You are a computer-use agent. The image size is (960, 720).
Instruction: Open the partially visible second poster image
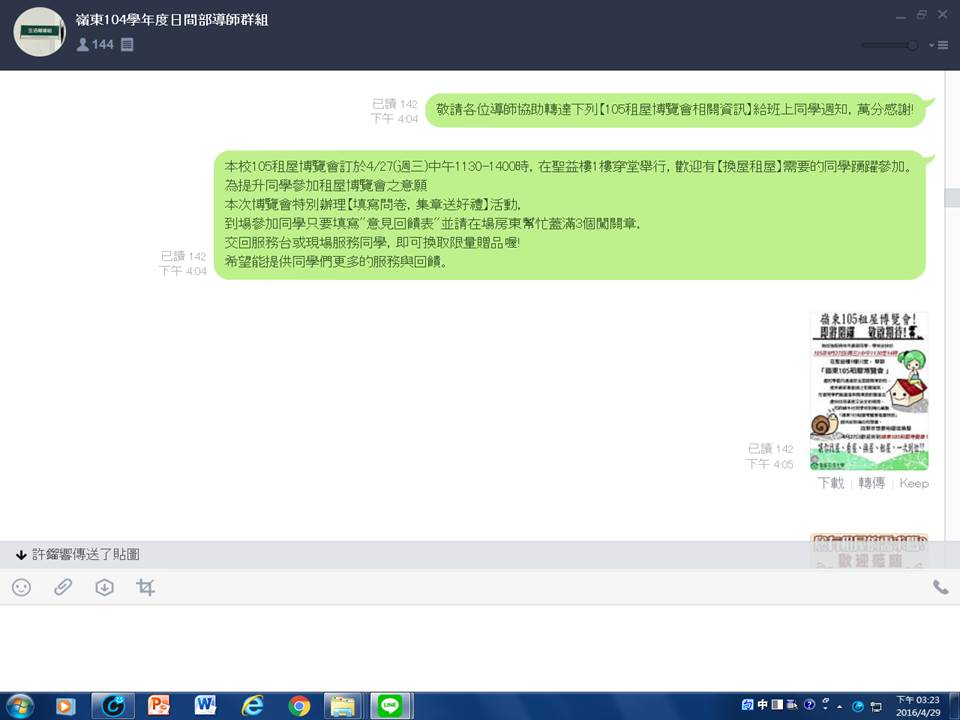pyautogui.click(x=869, y=551)
